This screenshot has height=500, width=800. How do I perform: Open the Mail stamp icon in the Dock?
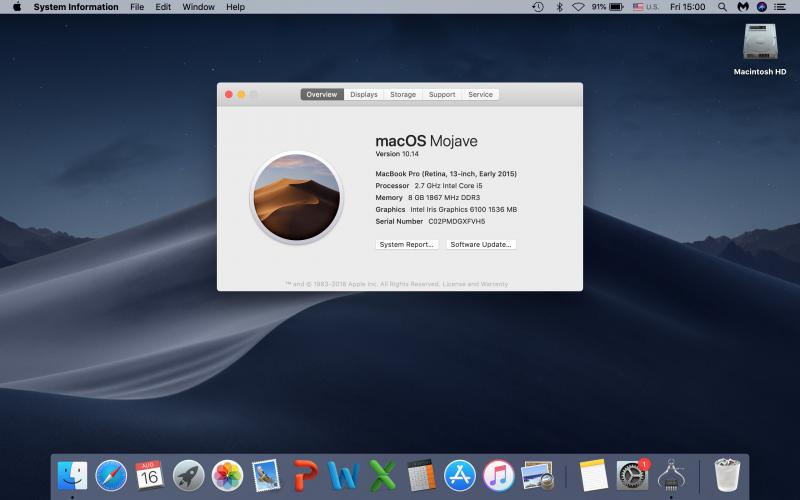click(266, 476)
